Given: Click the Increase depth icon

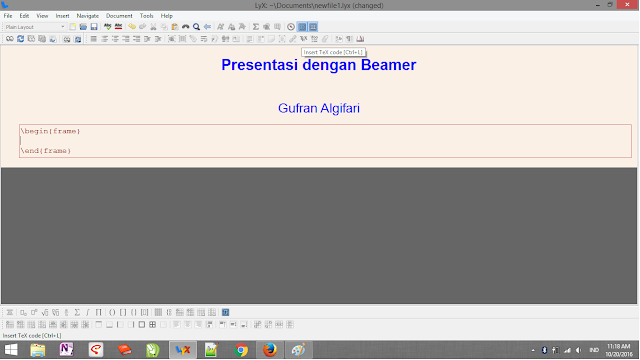Looking at the screenshot, I should click(x=147, y=39).
